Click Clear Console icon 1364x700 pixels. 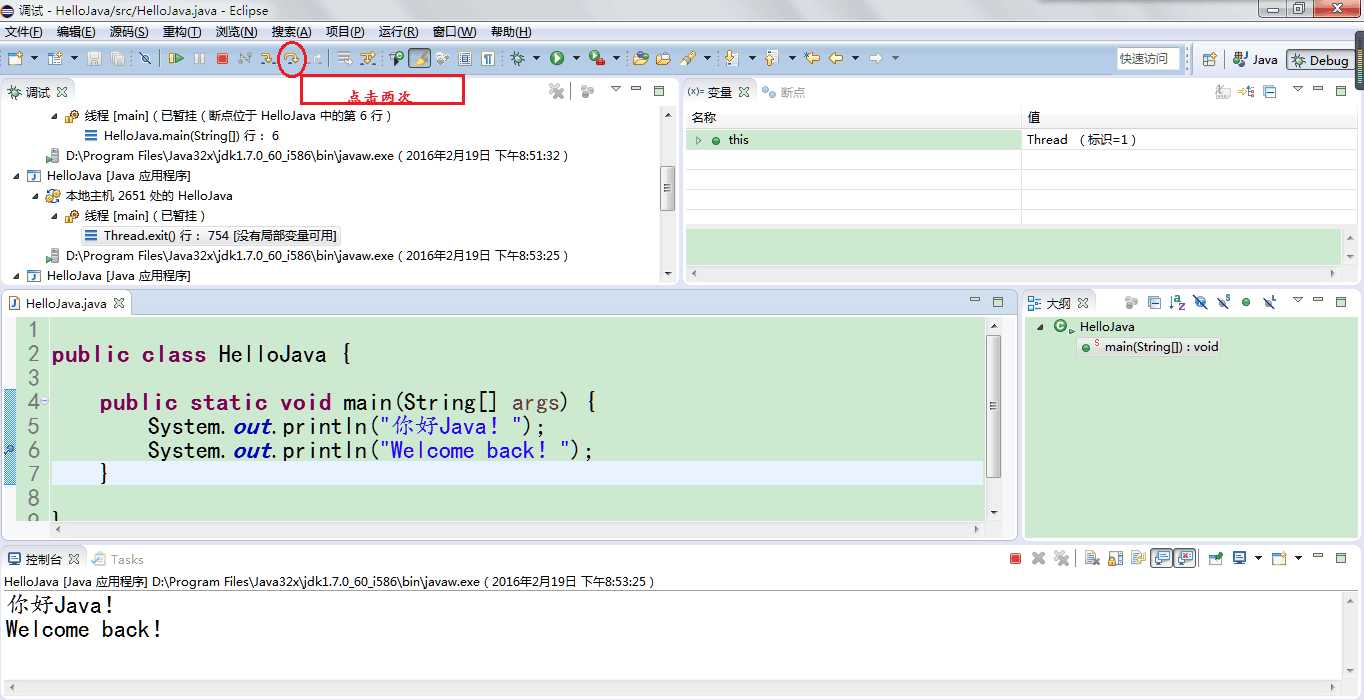pyautogui.click(x=1092, y=559)
